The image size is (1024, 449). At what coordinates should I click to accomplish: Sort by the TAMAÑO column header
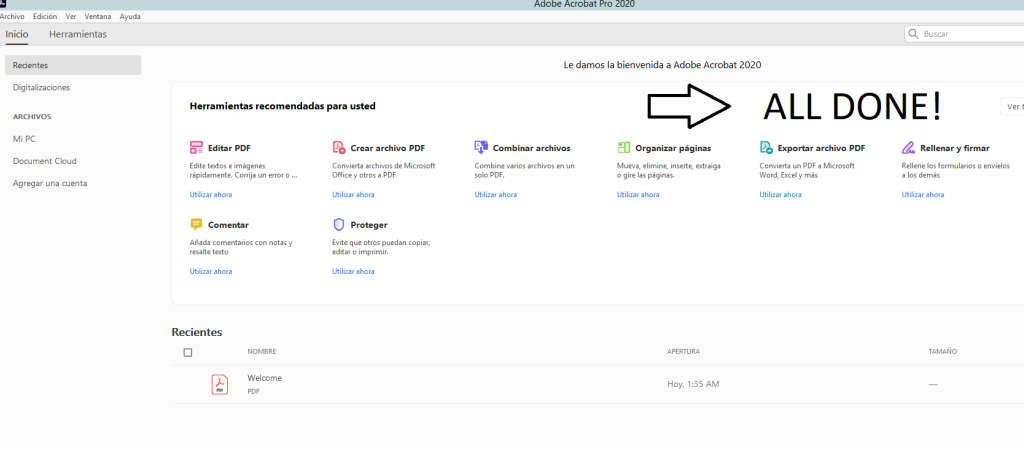click(x=943, y=352)
